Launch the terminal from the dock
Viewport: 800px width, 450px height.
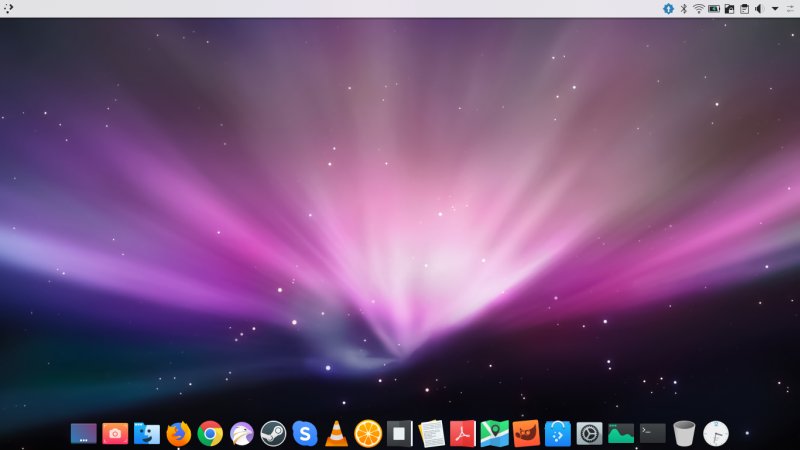tap(652, 433)
